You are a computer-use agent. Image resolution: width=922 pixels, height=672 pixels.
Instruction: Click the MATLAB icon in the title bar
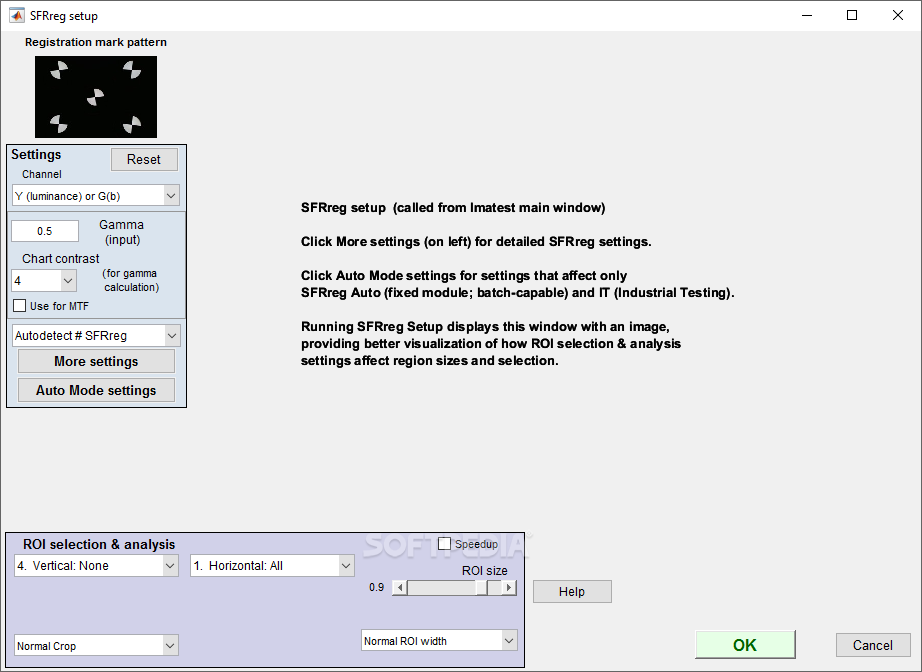(16, 15)
